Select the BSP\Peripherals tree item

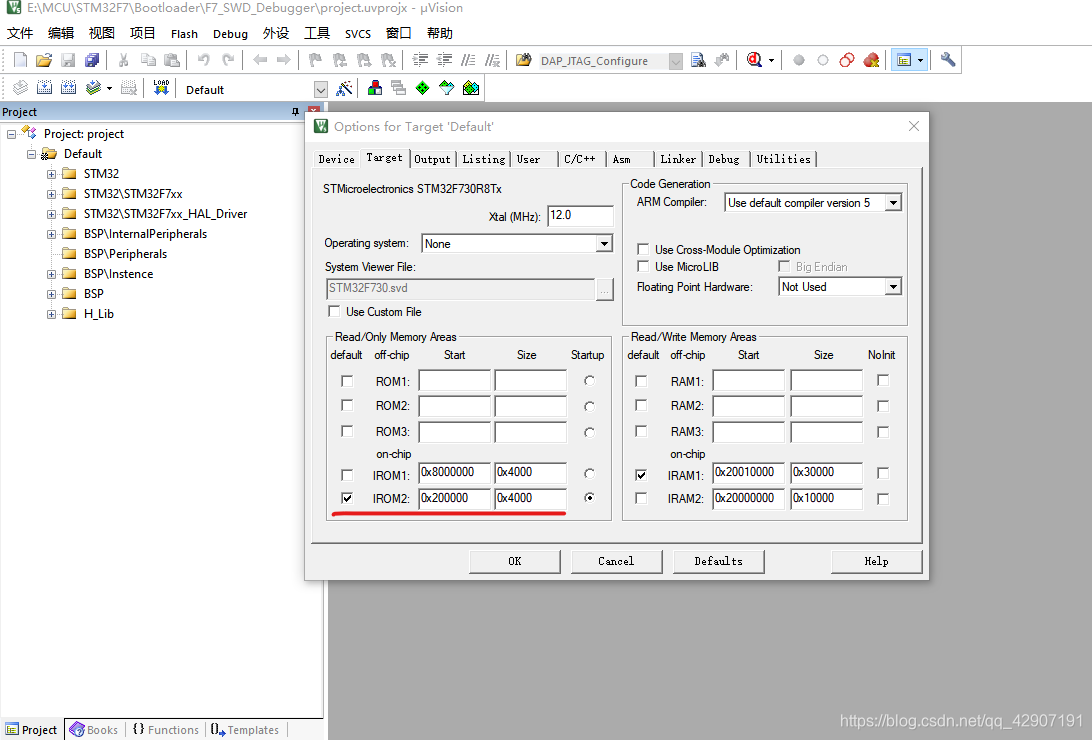[125, 254]
